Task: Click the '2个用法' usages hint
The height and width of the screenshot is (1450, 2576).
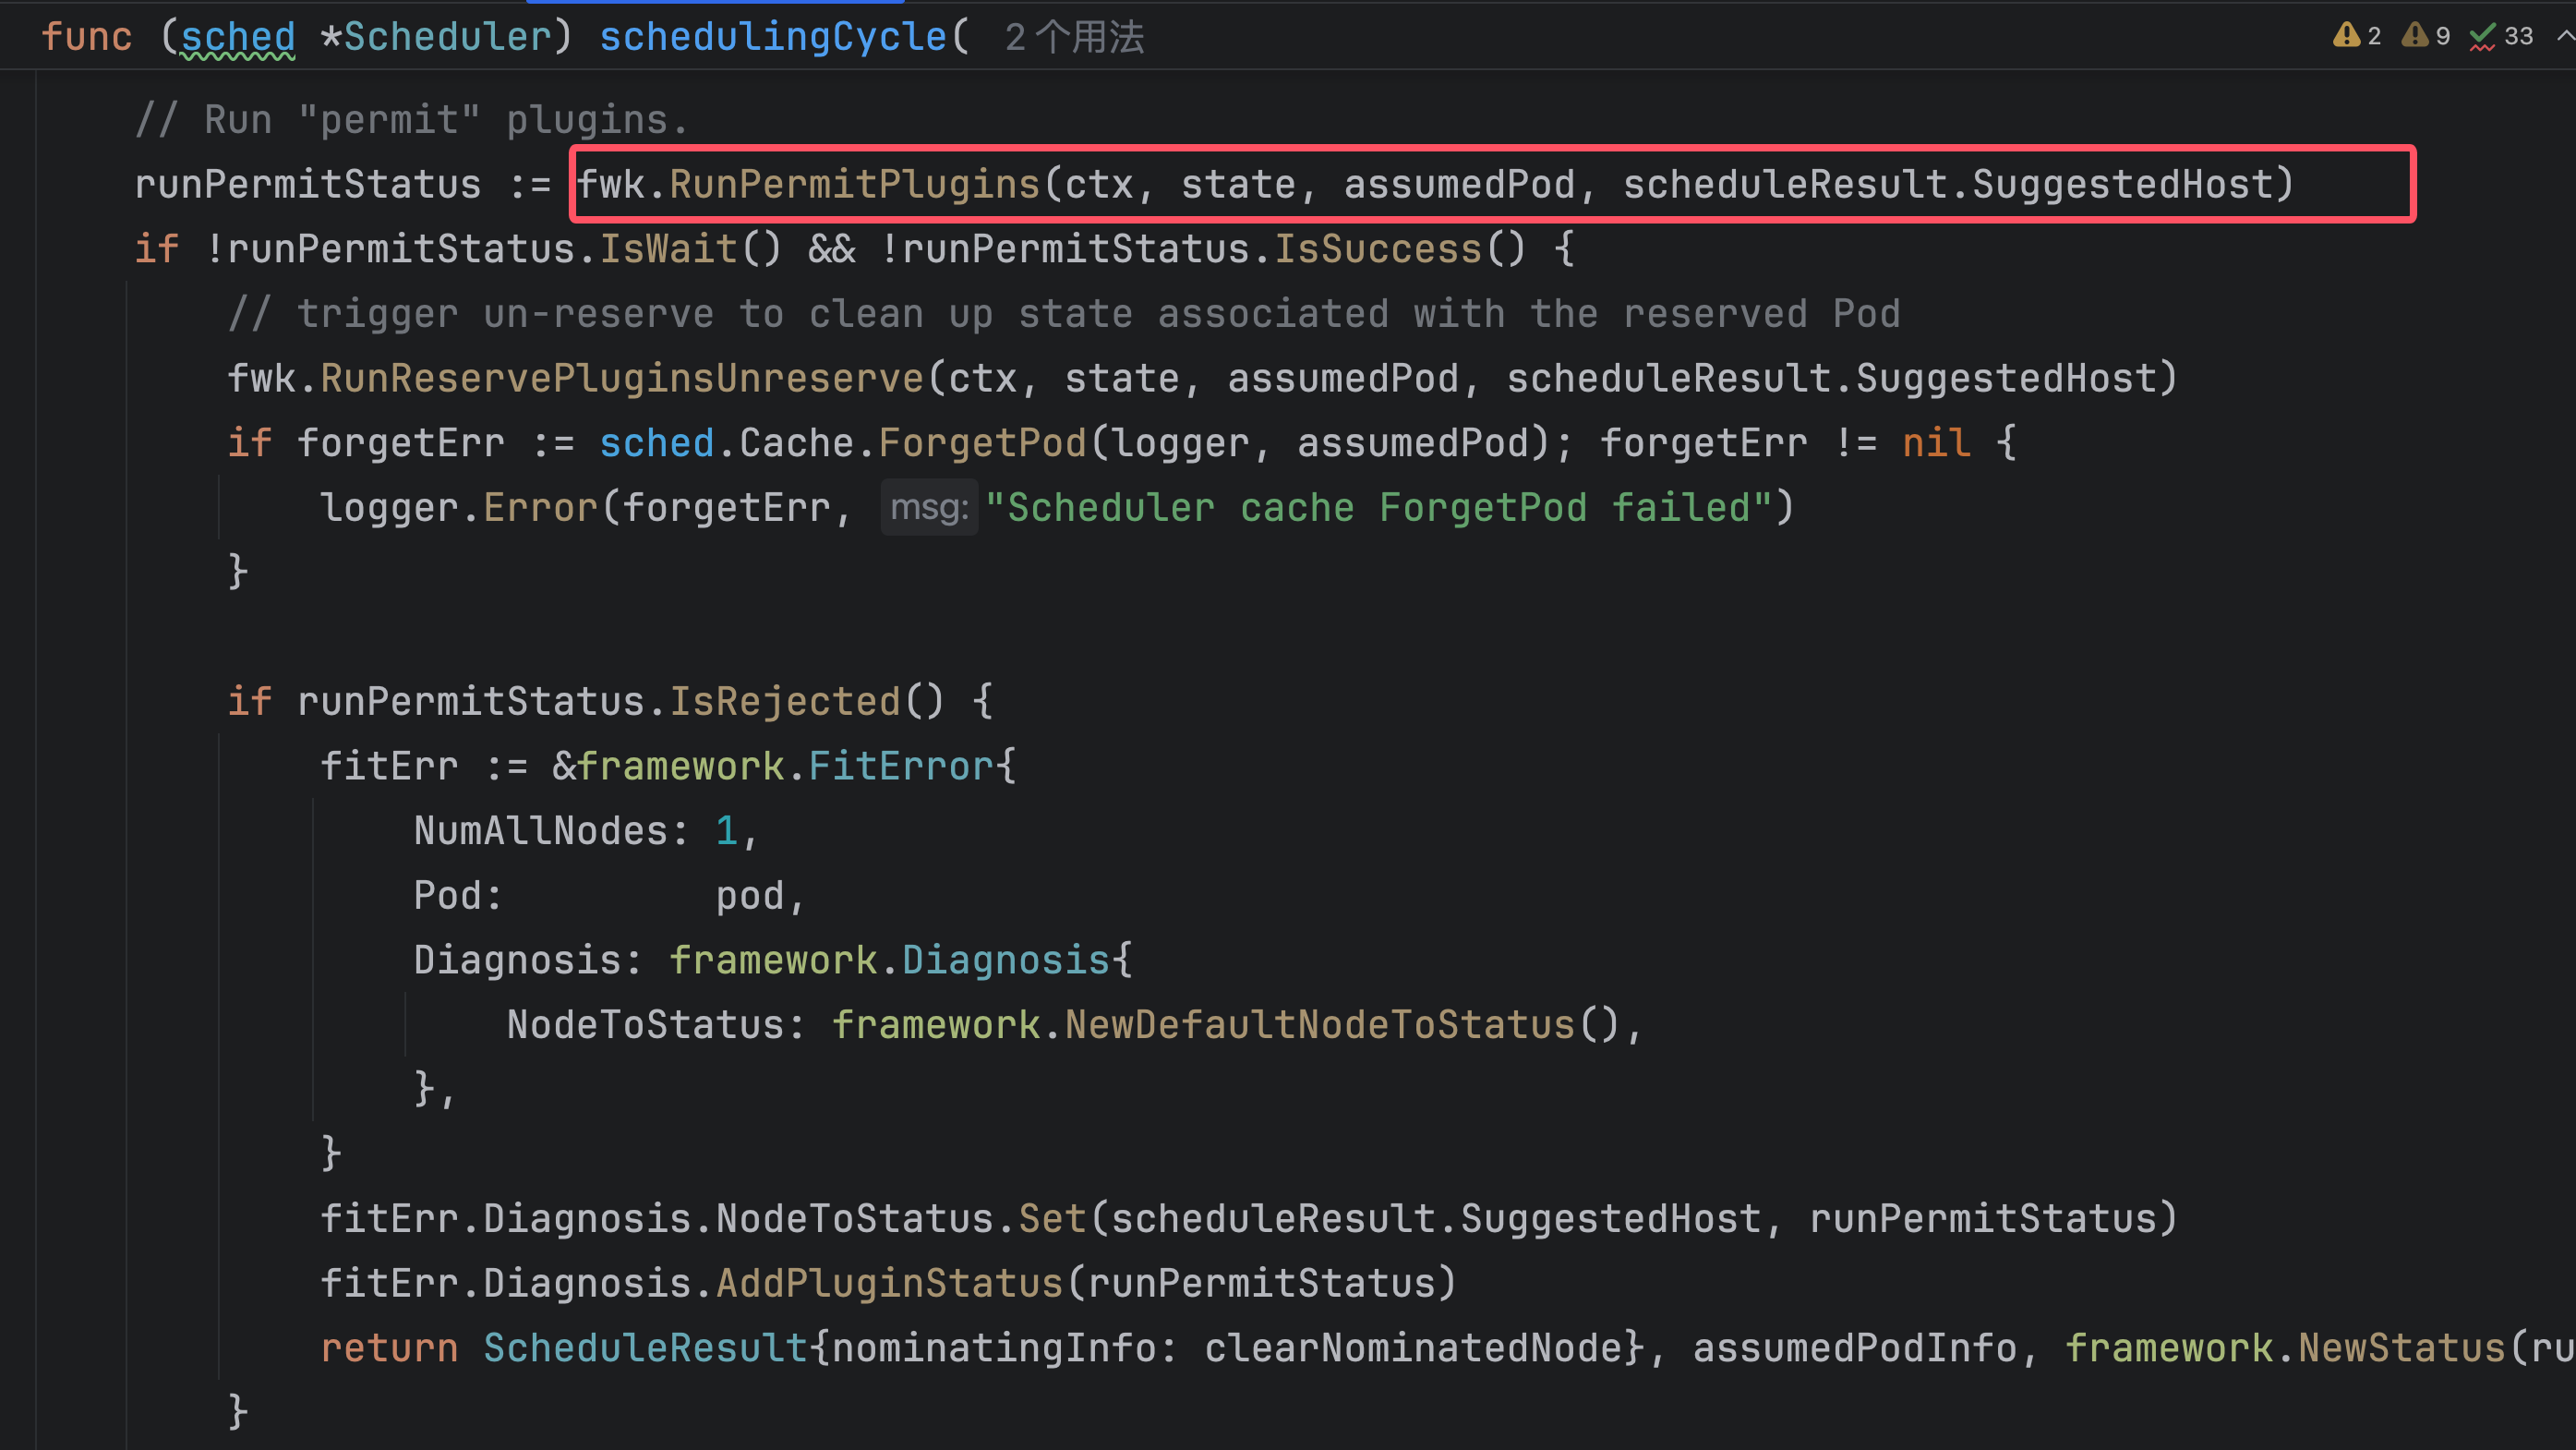Action: (x=1074, y=38)
